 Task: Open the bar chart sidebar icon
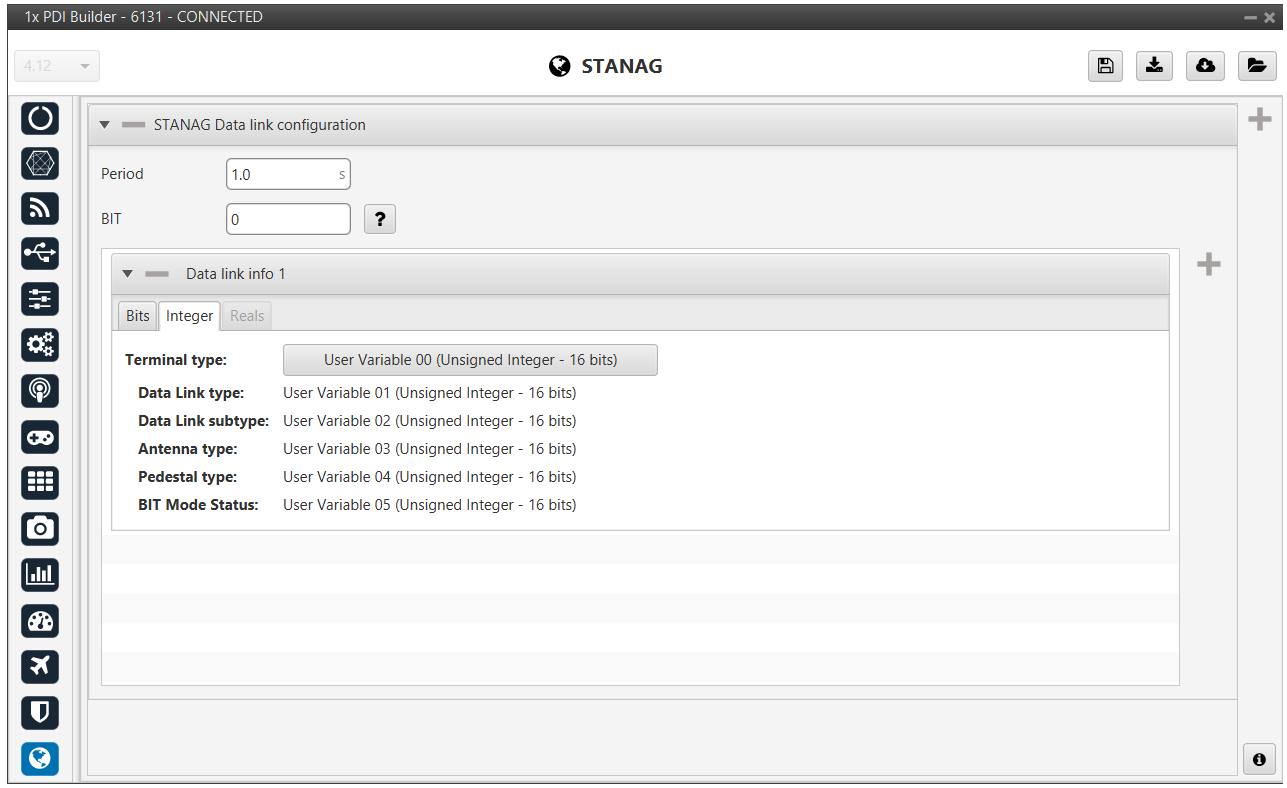(x=40, y=574)
